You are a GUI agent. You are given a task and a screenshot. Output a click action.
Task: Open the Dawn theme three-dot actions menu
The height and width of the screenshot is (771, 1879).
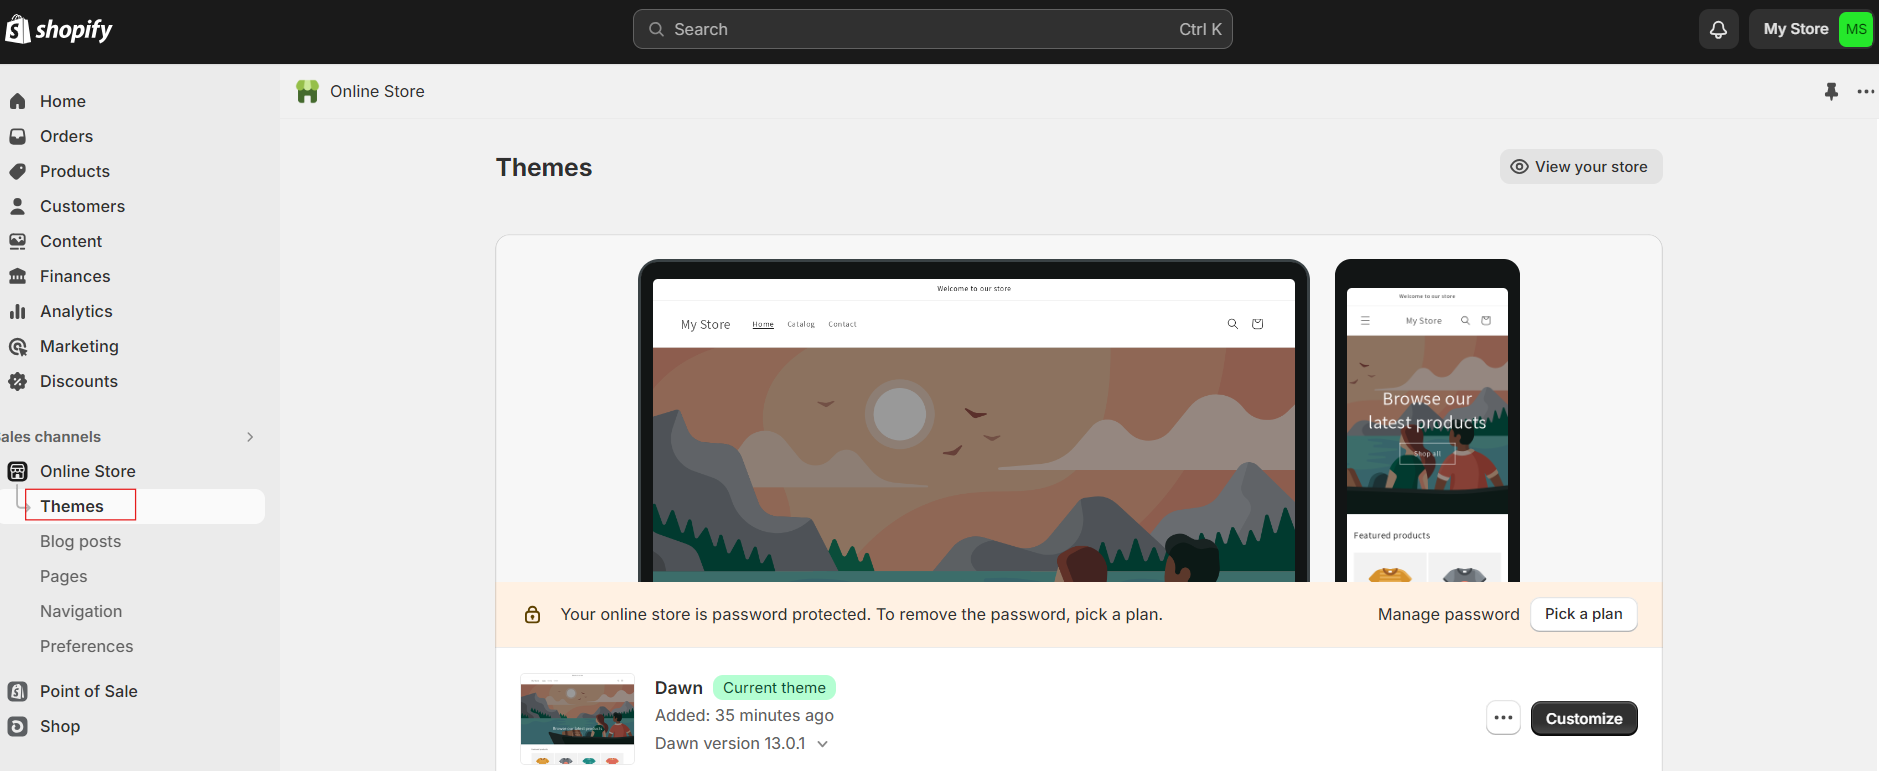1503,718
